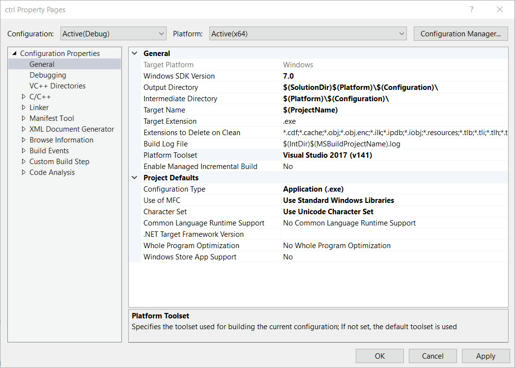This screenshot has width=515, height=368.
Task: Click the help question mark button
Action: click(x=471, y=9)
